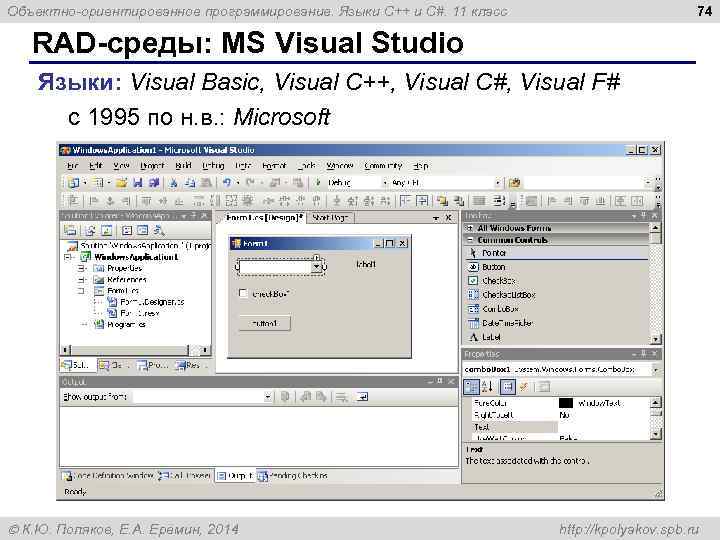Viewport: 720px width, 540px height.
Task: Open Property Pages in the Properties window
Action: (543, 387)
